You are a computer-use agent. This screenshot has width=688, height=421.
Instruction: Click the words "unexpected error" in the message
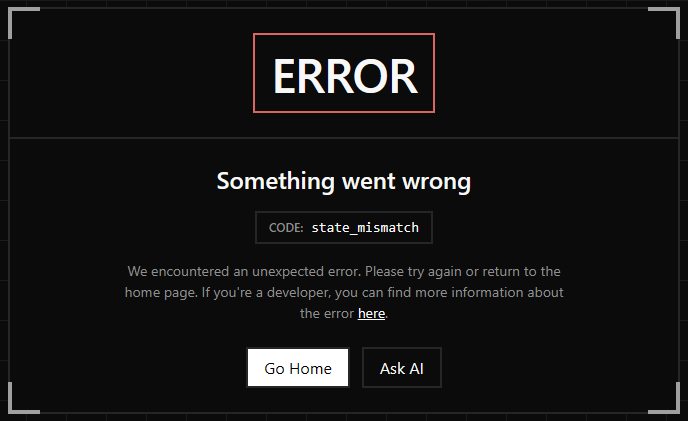pyautogui.click(x=306, y=272)
